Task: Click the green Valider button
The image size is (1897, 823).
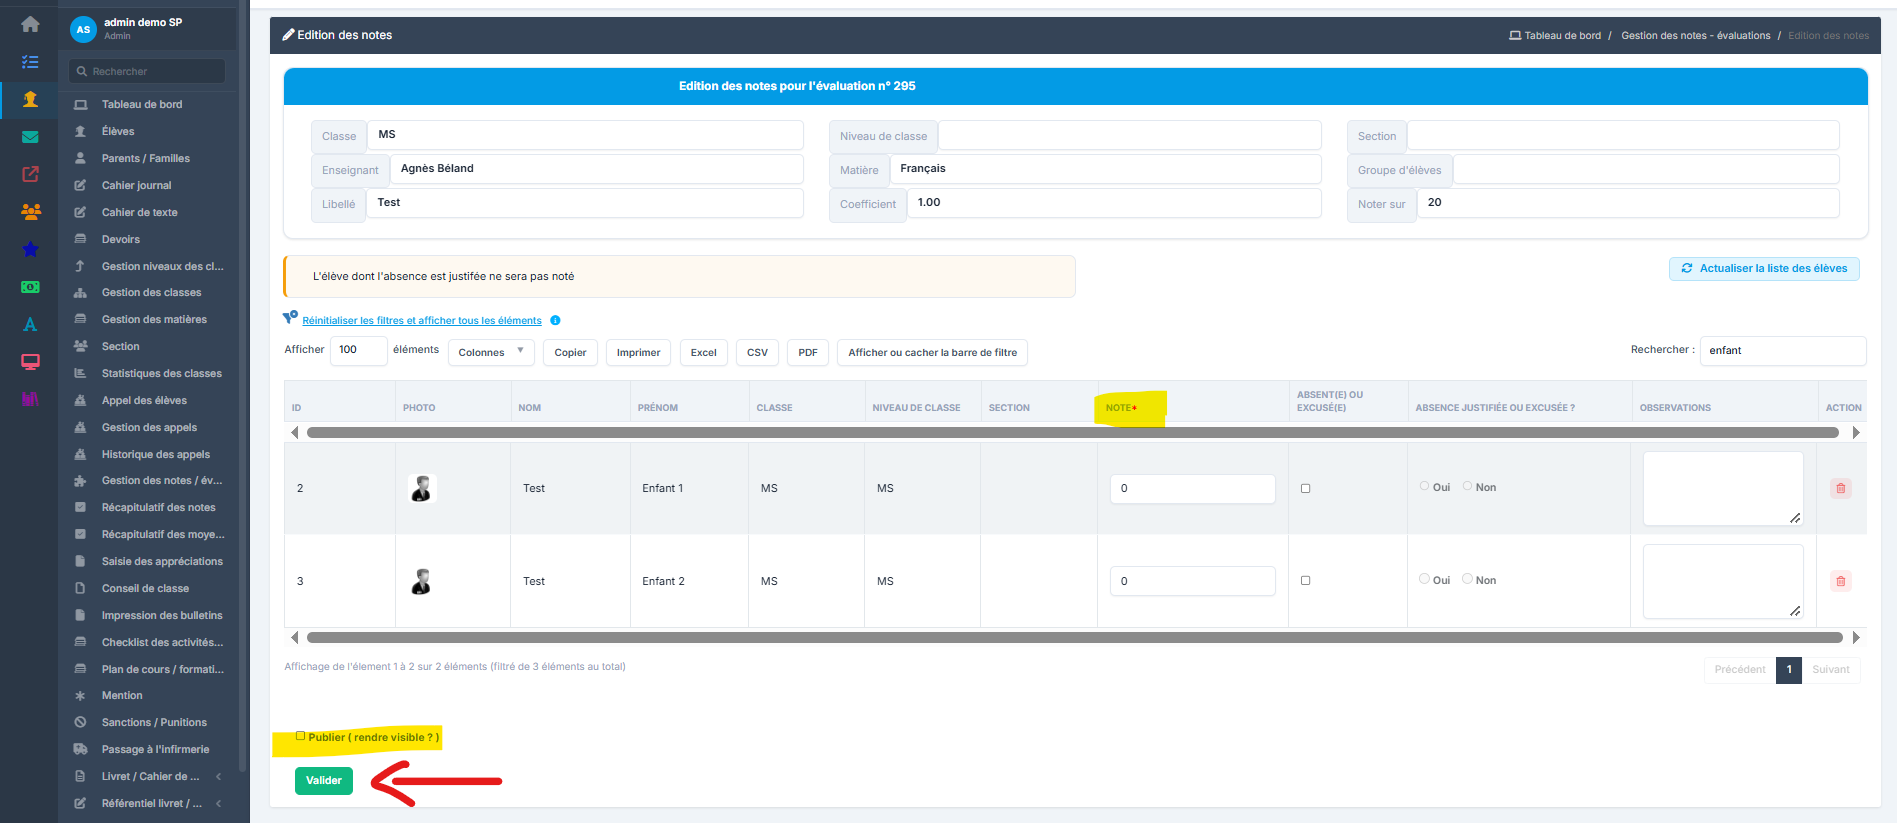Action: (324, 780)
